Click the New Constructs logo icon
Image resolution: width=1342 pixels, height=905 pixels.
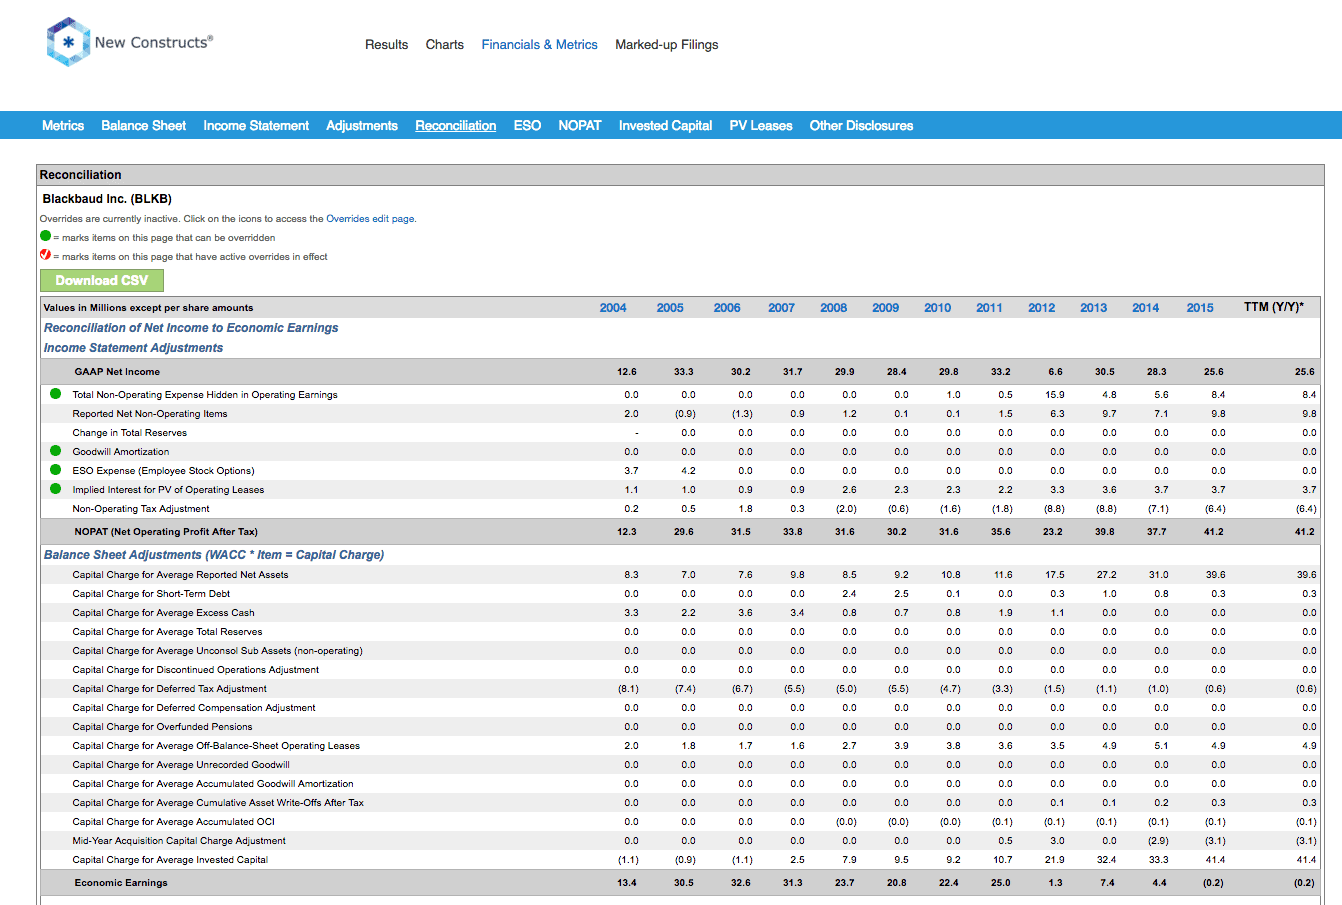pyautogui.click(x=68, y=42)
